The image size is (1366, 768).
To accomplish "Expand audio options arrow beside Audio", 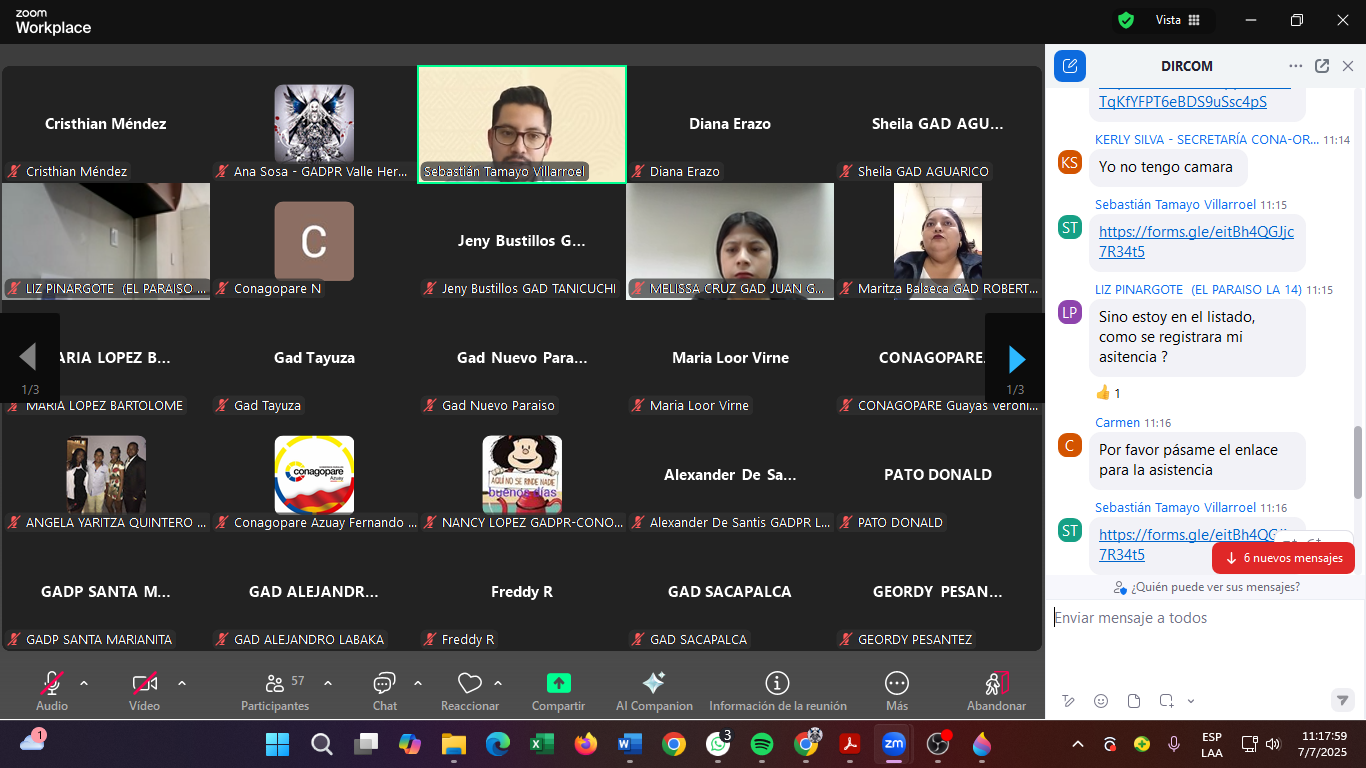I will 84,684.
